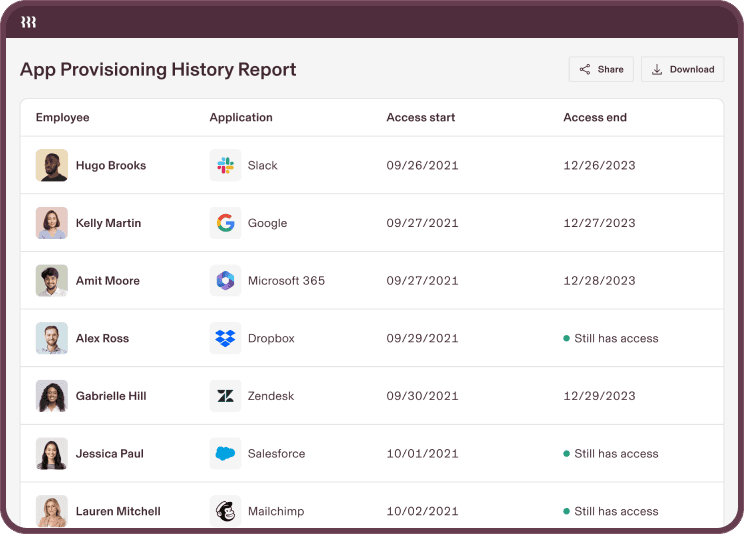Select the Microsoft 365 icon
Screen dimensions: 744x534
tap(226, 281)
